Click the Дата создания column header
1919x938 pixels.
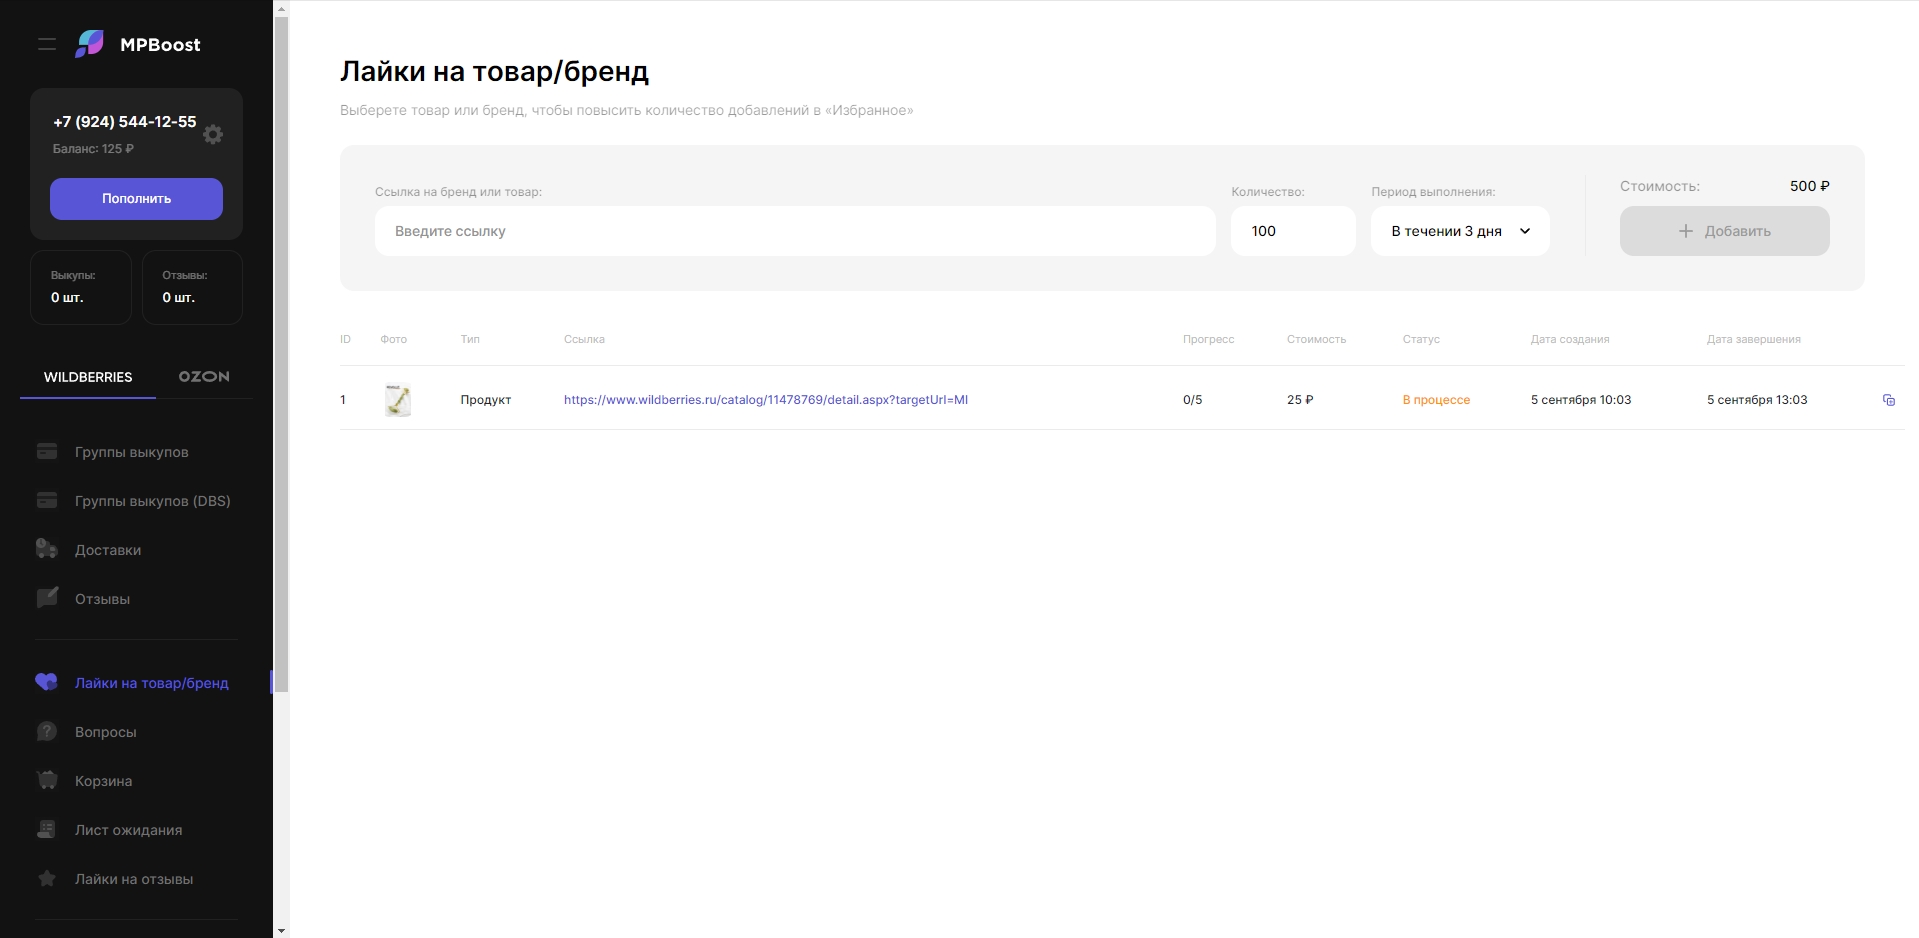[1570, 339]
